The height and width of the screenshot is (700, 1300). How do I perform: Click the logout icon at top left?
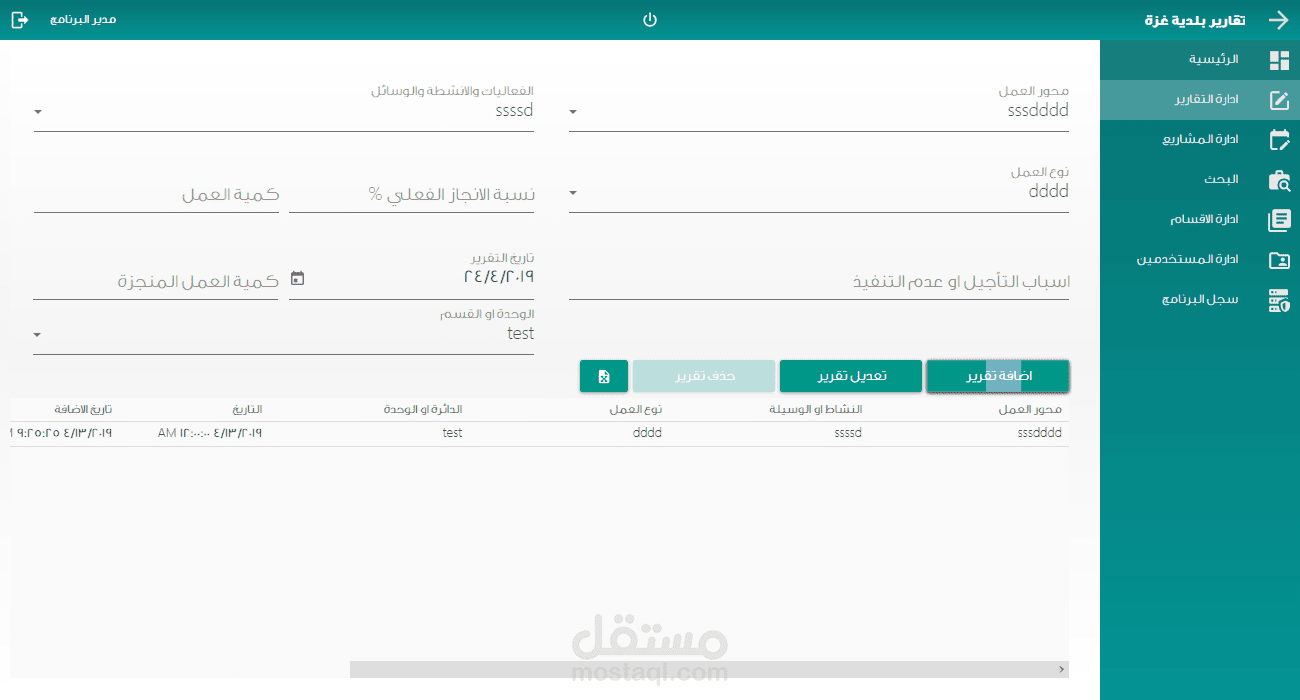[20, 20]
